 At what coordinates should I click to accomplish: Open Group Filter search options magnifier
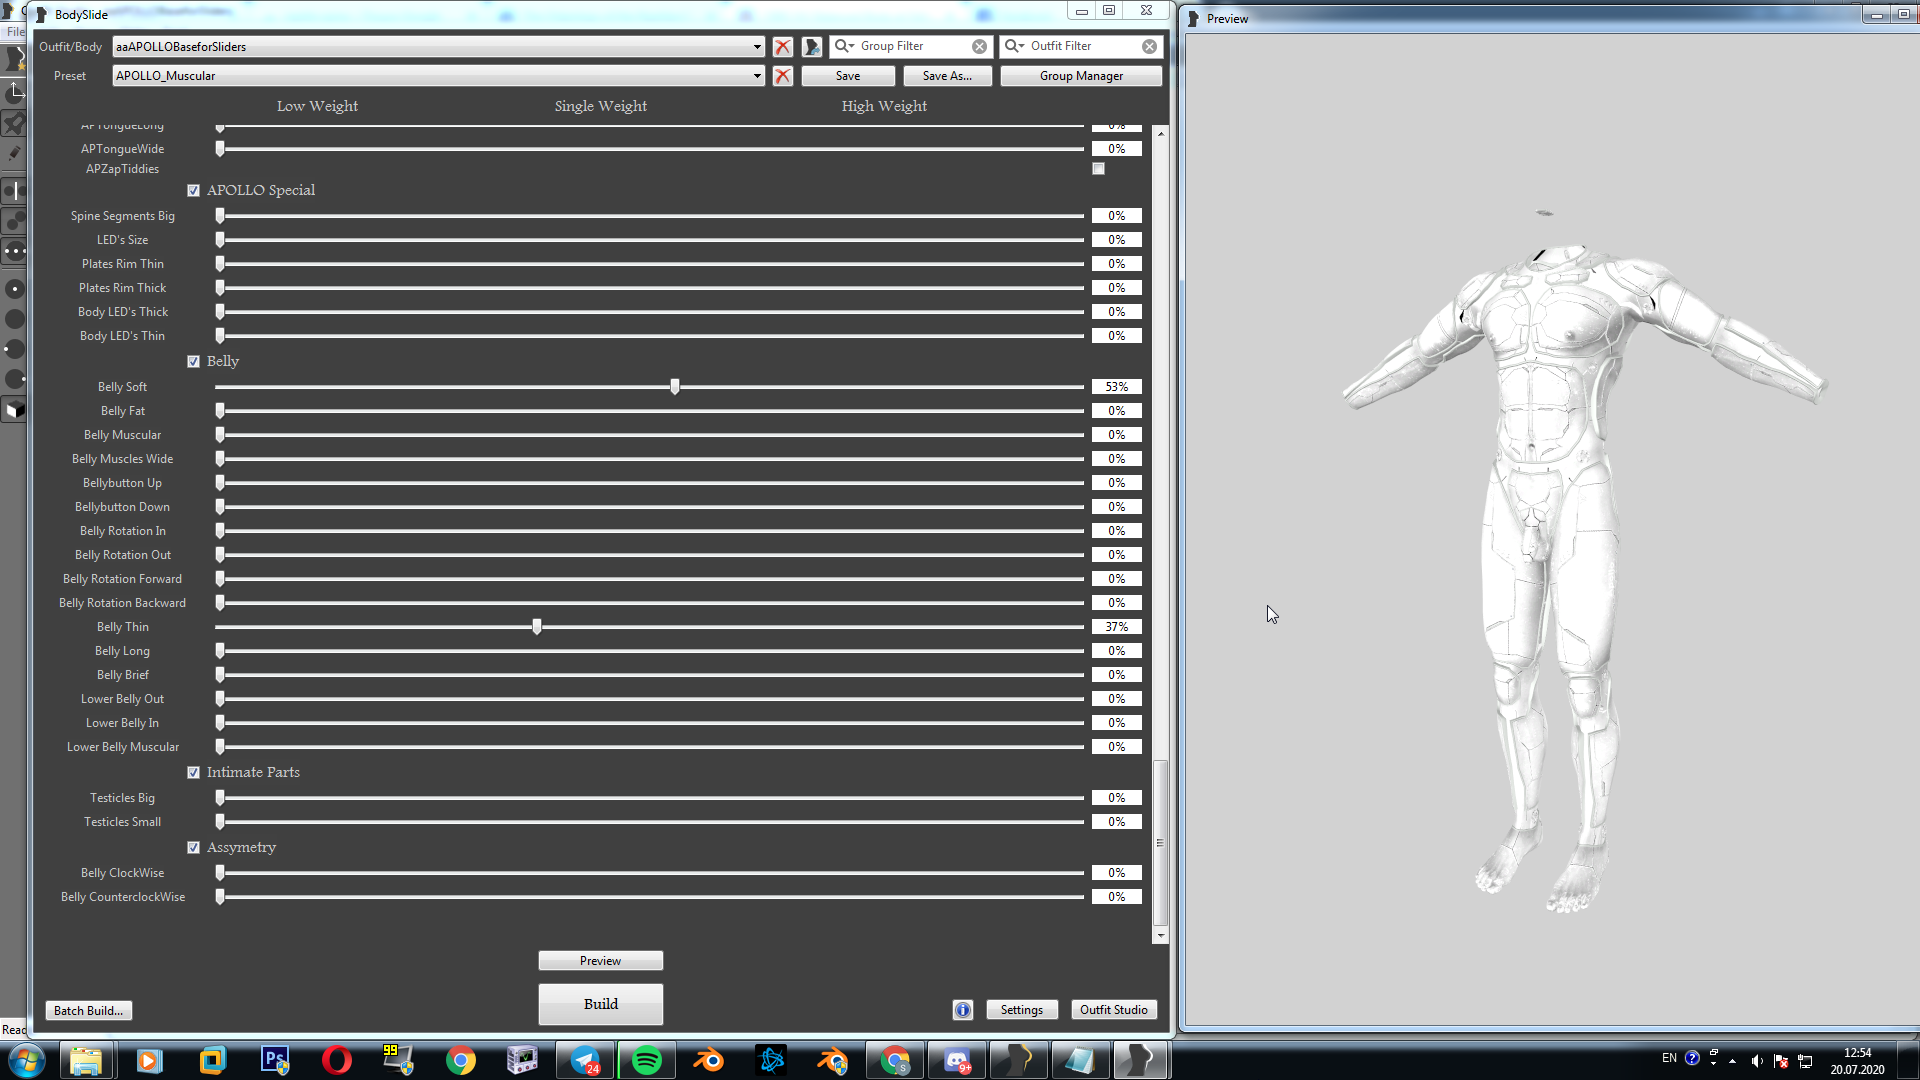coord(845,46)
